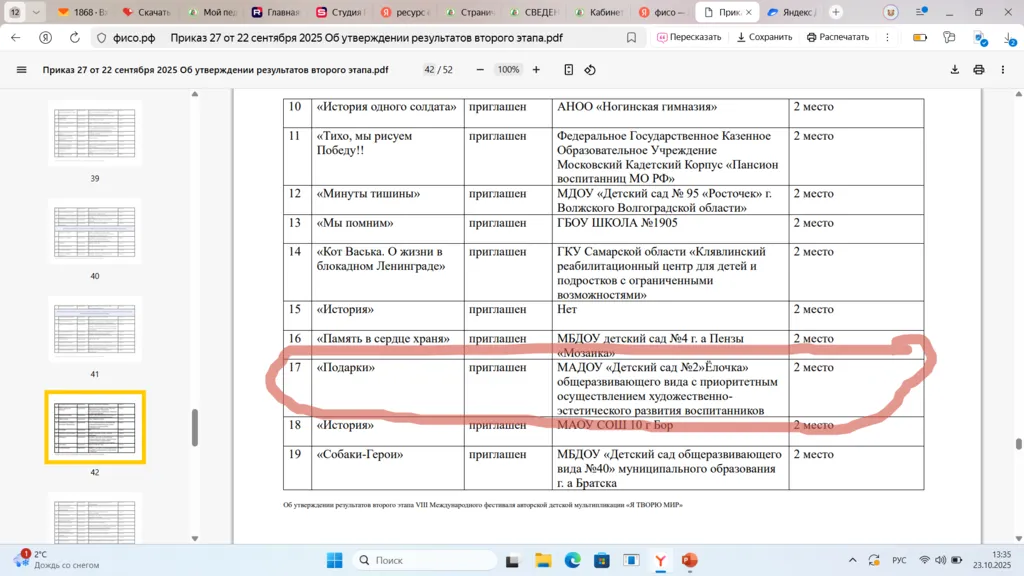Print the PDF from the viewer toolbar
Viewport: 1024px width, 576px height.
click(979, 70)
